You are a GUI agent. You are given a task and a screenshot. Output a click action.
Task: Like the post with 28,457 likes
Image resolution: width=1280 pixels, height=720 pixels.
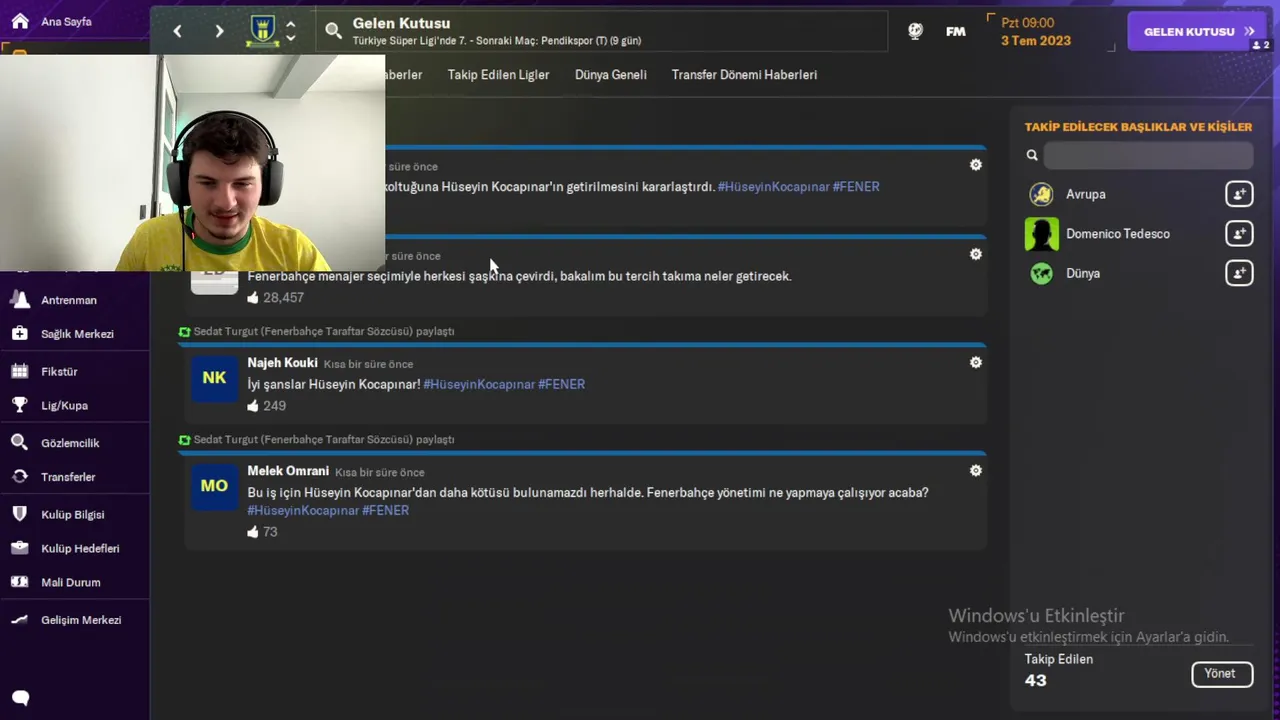[x=252, y=297]
